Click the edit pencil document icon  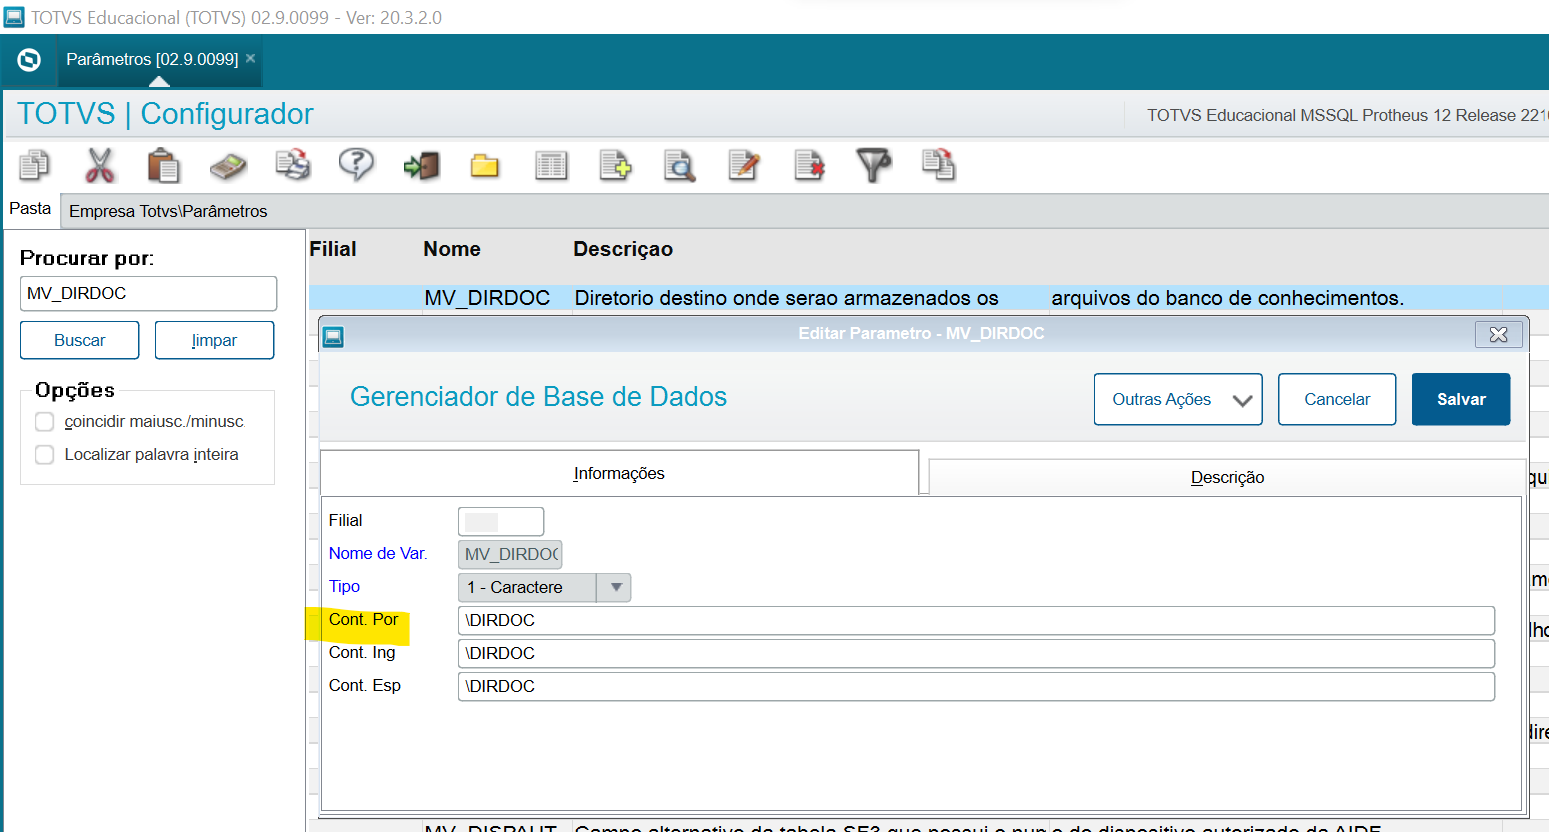tap(744, 165)
